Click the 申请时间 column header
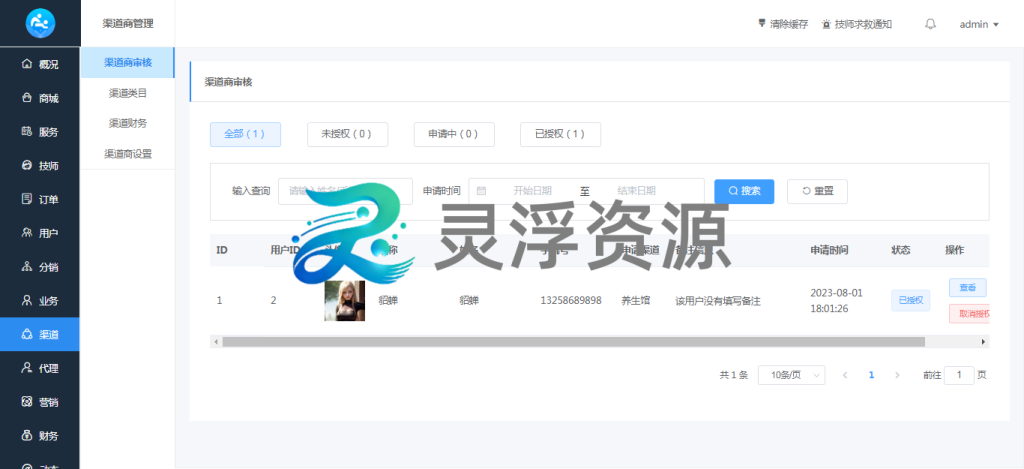This screenshot has height=469, width=1024. point(829,250)
